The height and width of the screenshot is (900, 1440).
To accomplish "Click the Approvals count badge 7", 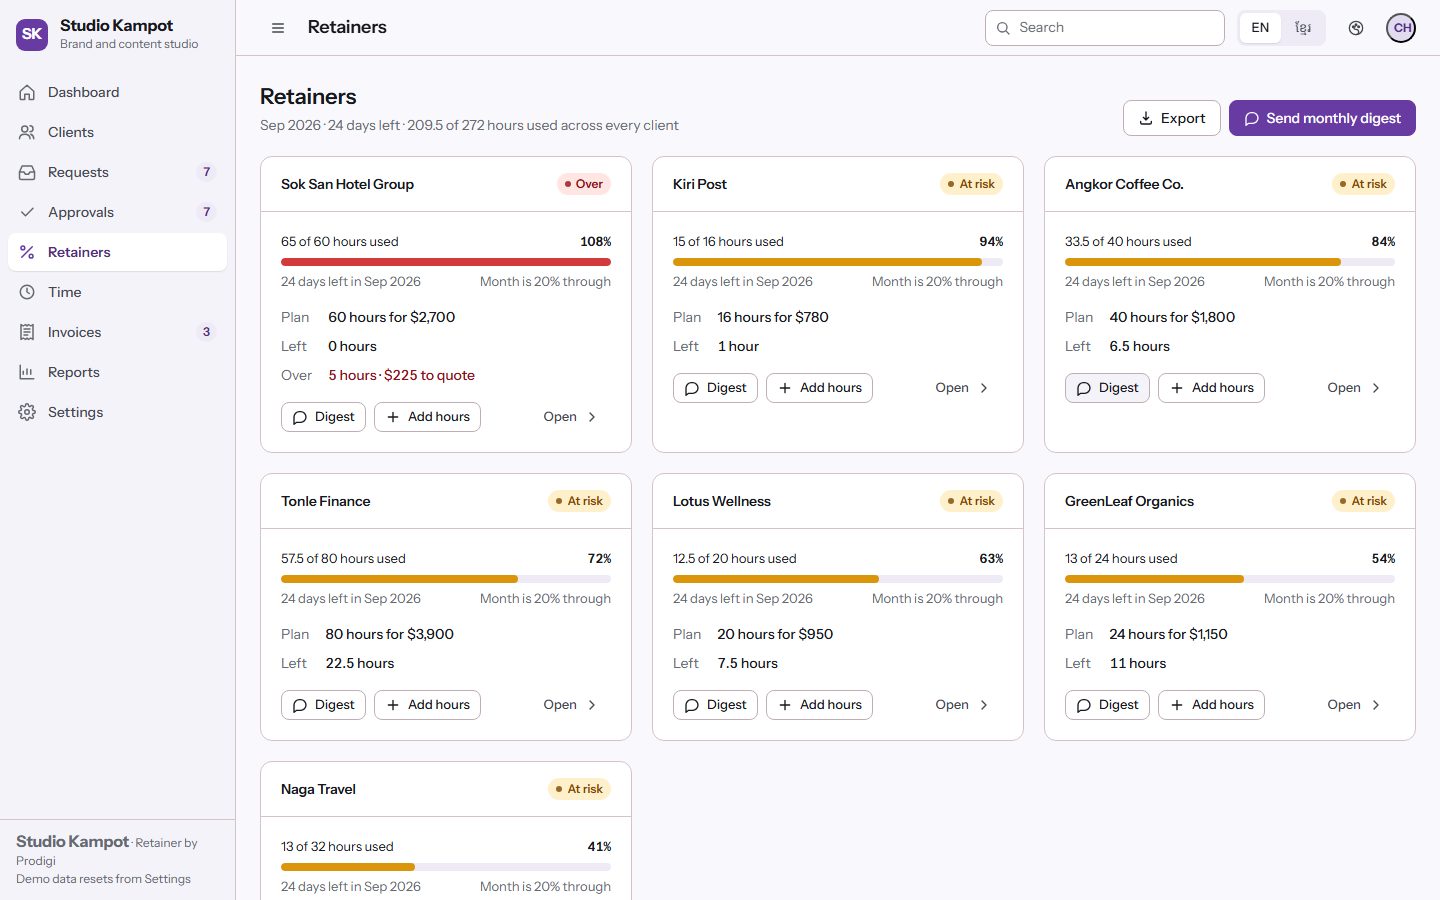I will 207,212.
